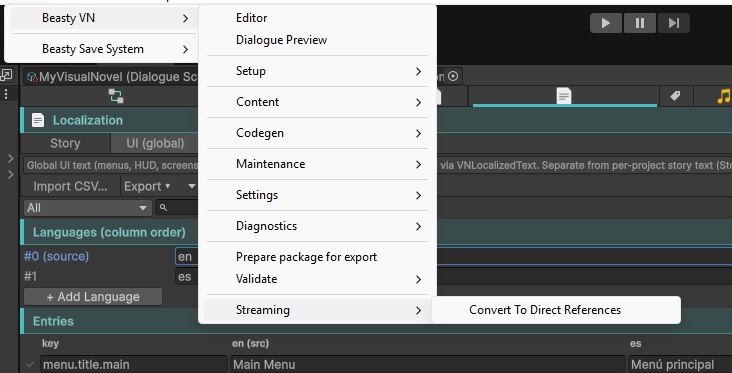Click the key column header
This screenshot has height=373, width=732.
click(x=50, y=344)
